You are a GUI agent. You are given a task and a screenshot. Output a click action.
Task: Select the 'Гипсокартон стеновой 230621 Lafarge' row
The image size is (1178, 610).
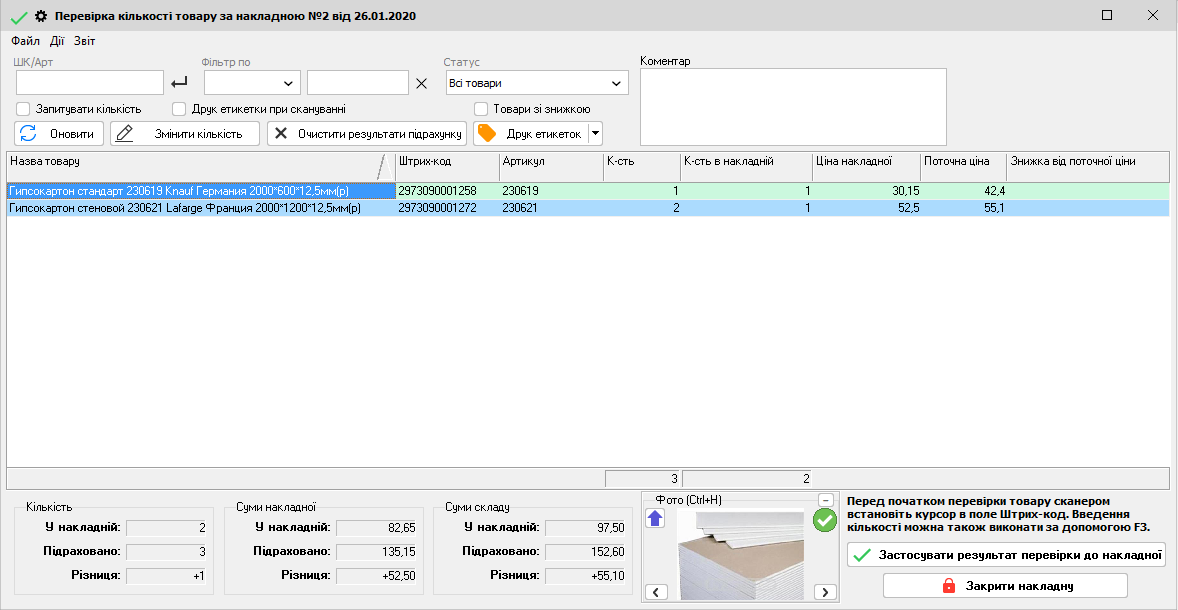pyautogui.click(x=185, y=208)
